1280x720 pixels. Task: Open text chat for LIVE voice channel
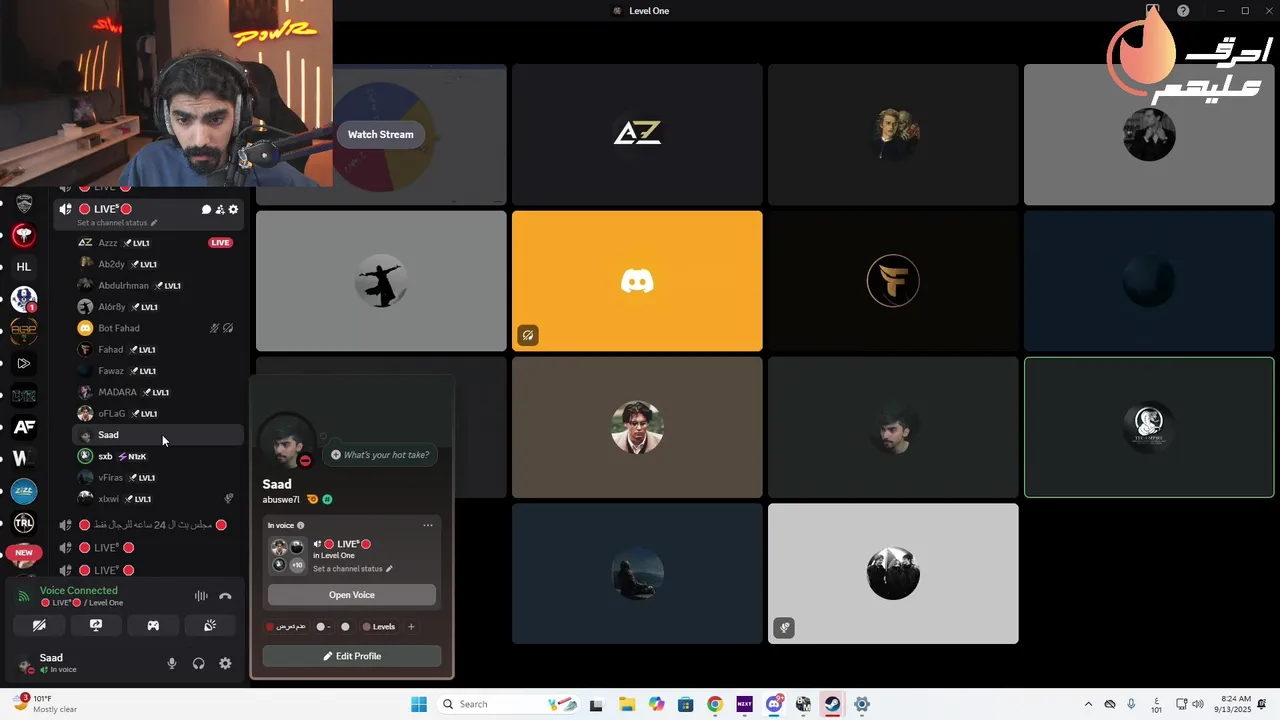(206, 210)
